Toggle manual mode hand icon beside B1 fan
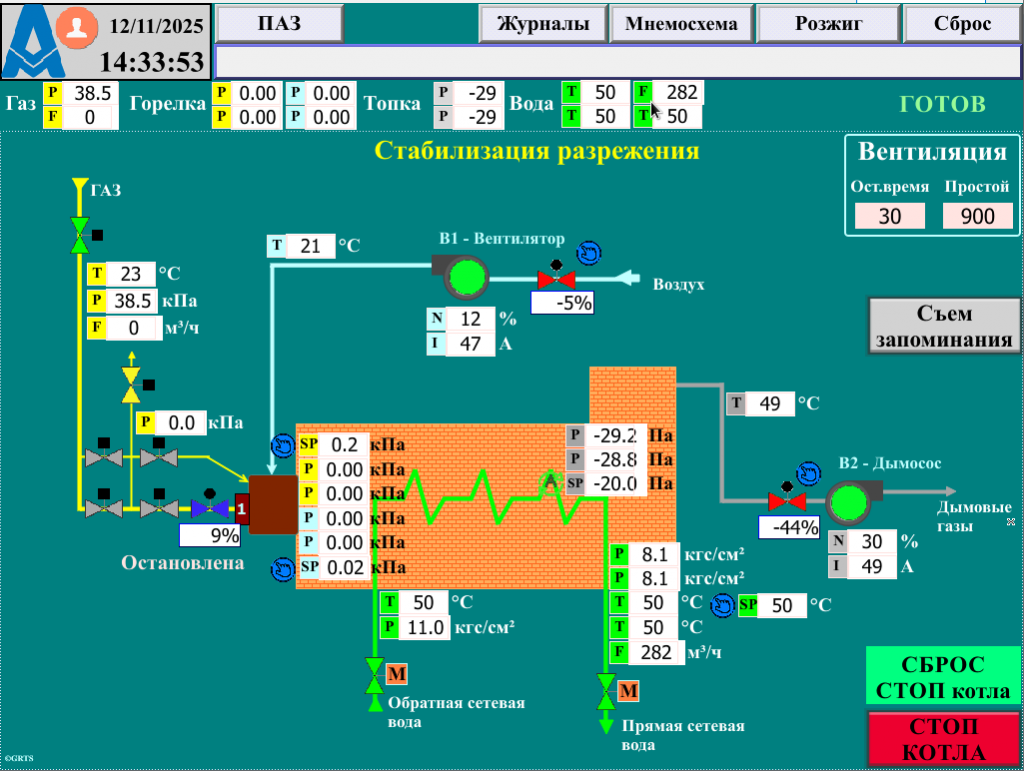The height and width of the screenshot is (771, 1024). [591, 251]
